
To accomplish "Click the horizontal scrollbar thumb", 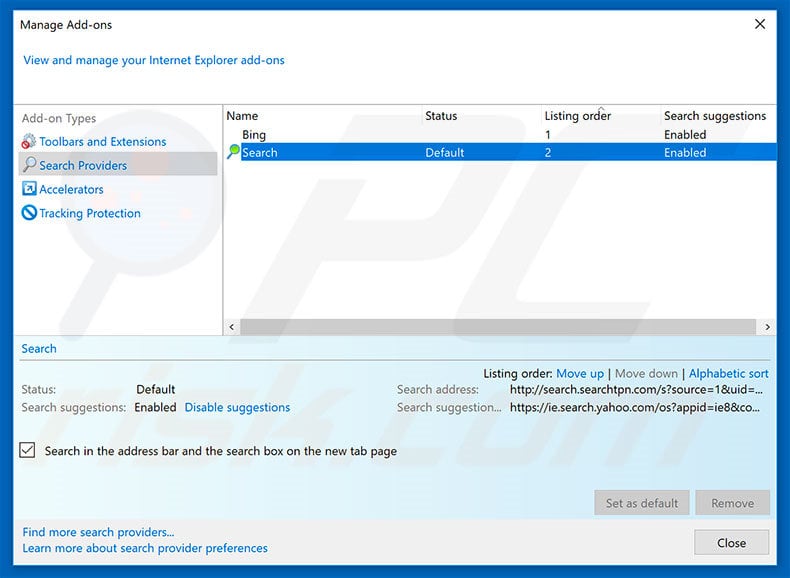I will 498,327.
